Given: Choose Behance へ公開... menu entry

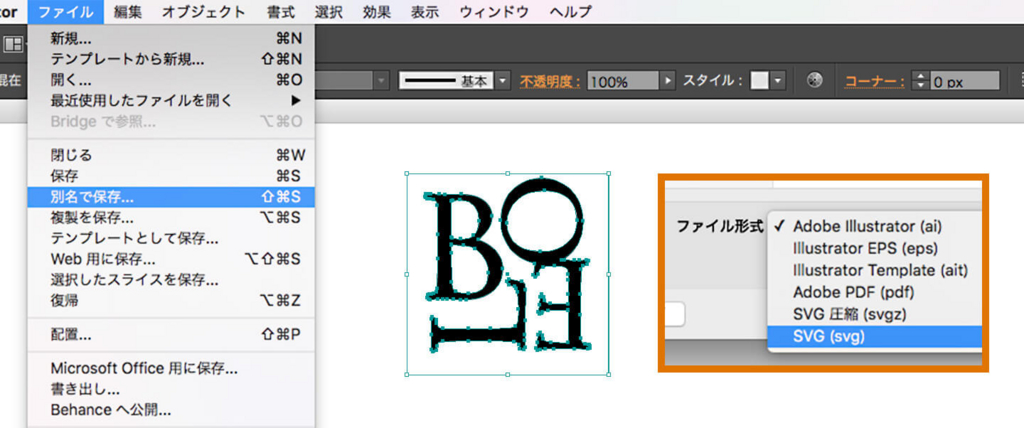Looking at the screenshot, I should tap(171, 411).
